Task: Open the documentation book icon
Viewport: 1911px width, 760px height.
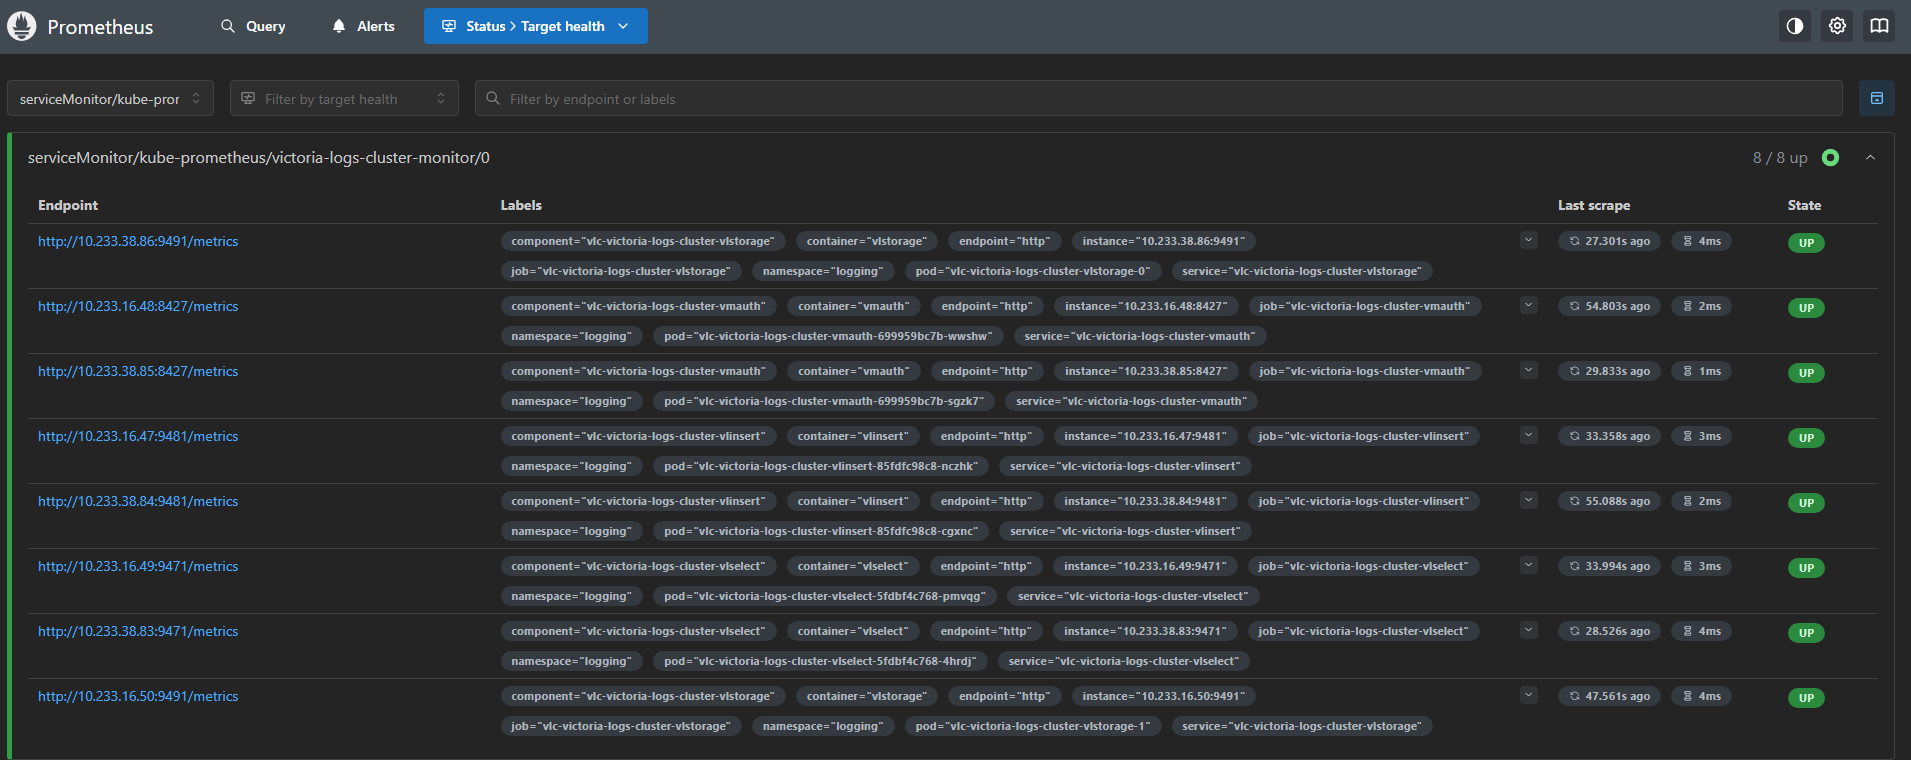Action: tap(1879, 26)
